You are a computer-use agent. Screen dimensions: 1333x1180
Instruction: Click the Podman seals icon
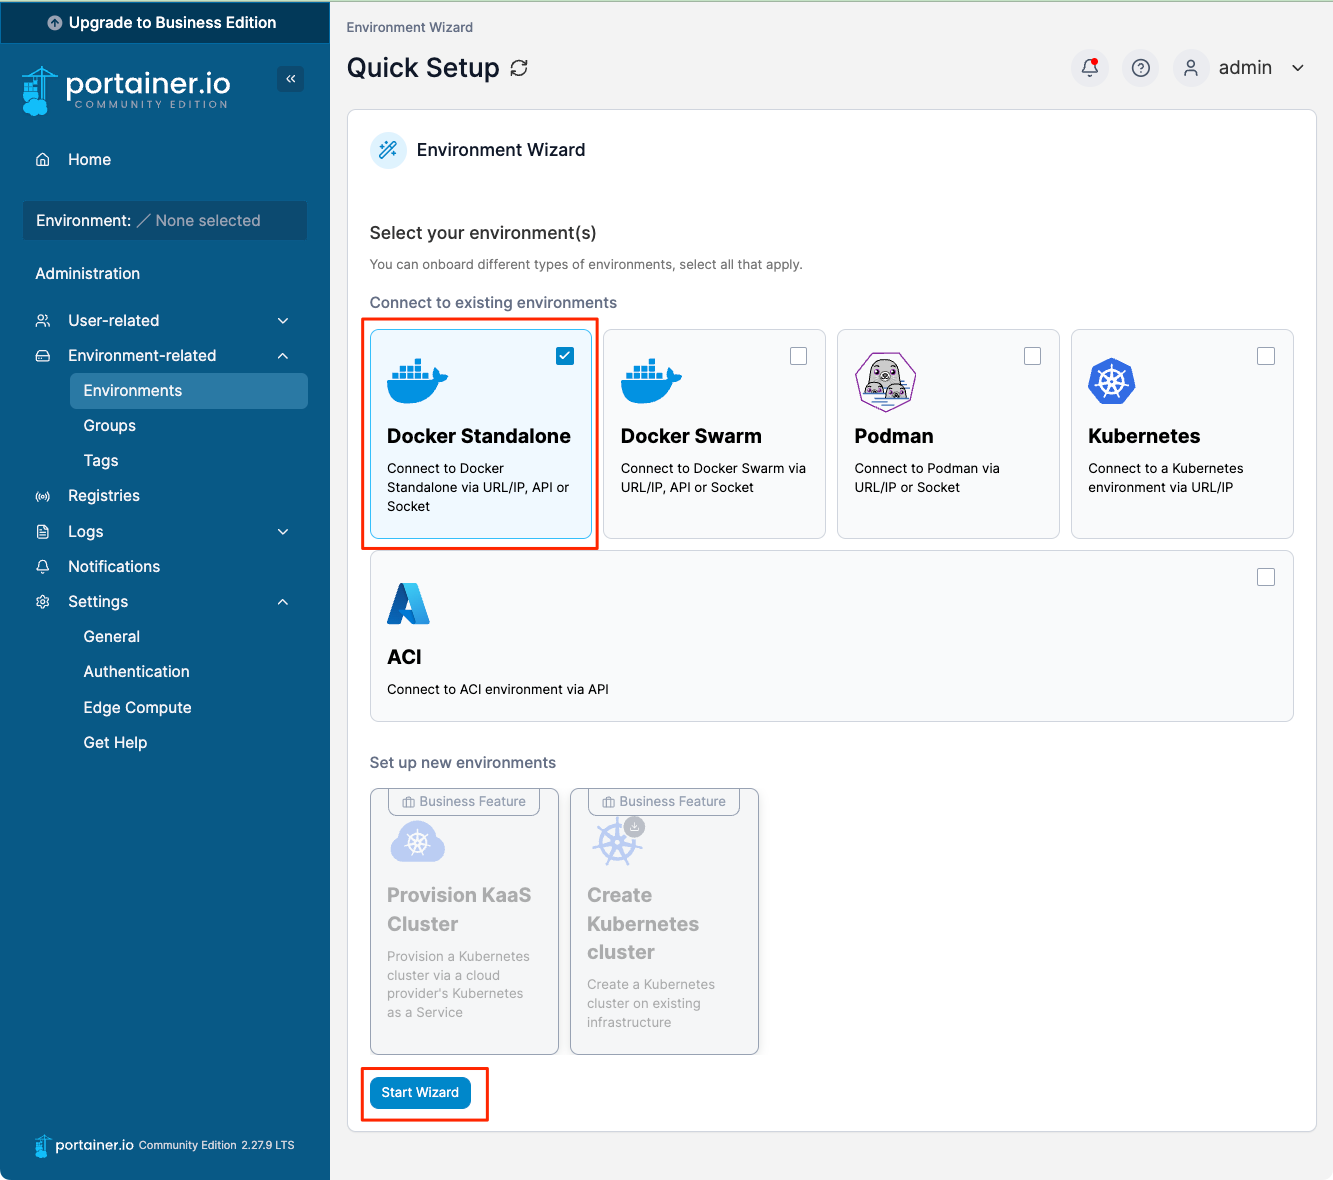click(x=885, y=382)
